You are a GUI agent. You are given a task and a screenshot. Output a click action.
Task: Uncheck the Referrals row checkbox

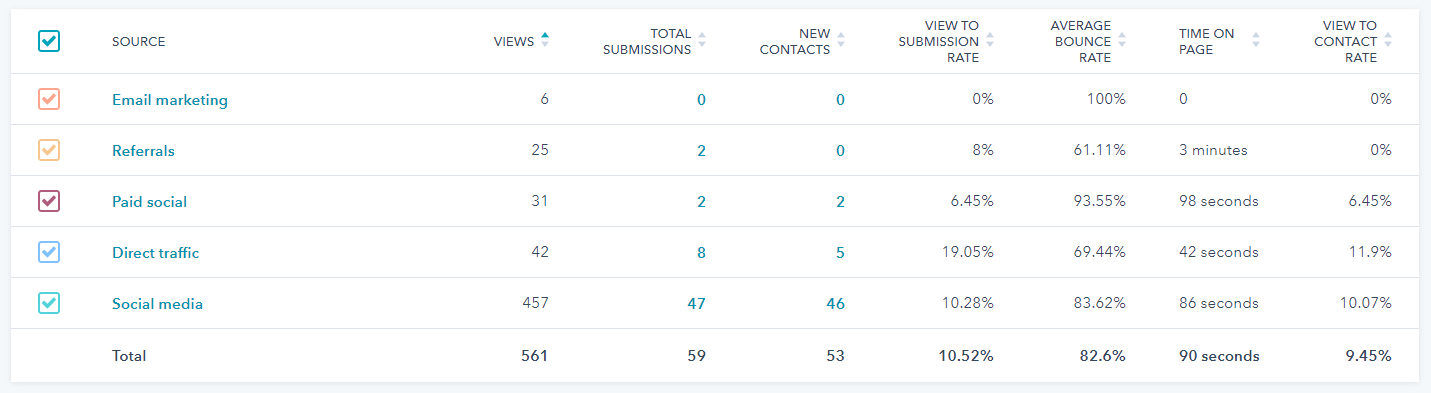(x=49, y=150)
